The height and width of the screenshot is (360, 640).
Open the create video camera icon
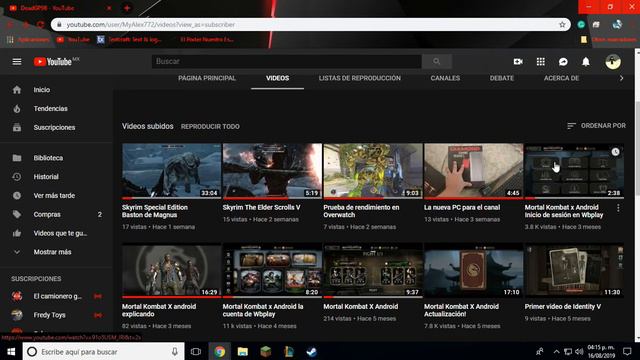pyautogui.click(x=518, y=62)
